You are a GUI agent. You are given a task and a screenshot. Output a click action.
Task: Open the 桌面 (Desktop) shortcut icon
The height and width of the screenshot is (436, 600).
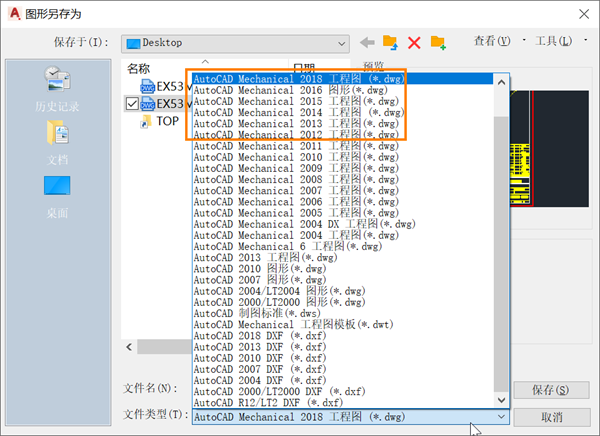pos(57,185)
